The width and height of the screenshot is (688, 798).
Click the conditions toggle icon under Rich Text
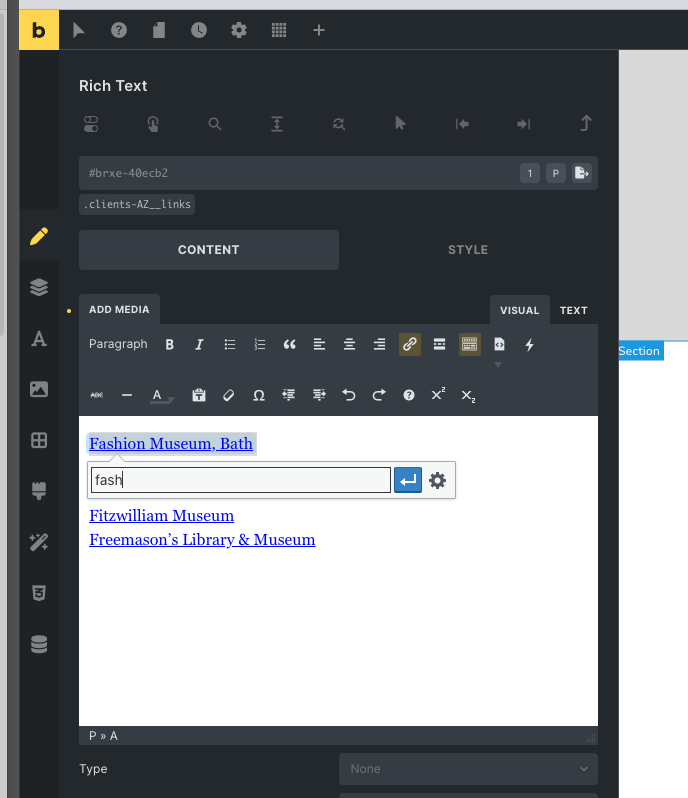[x=91, y=124]
